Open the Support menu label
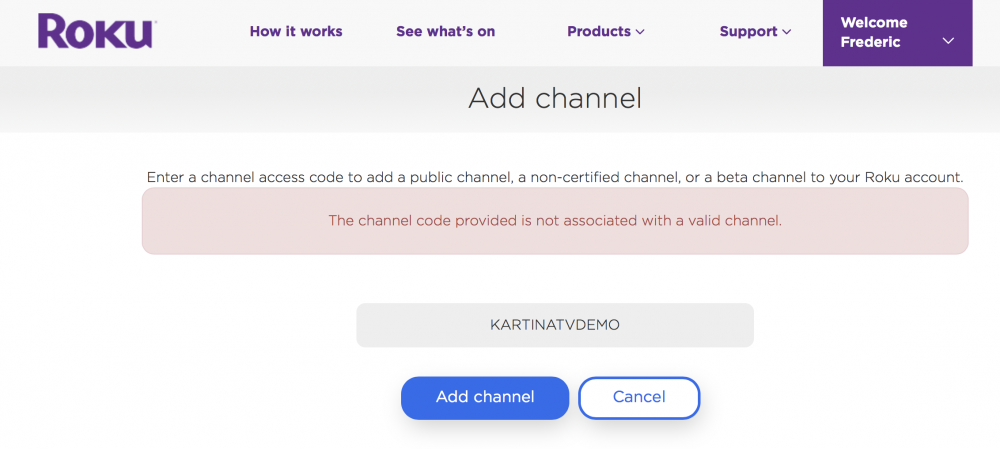Image resolution: width=1000 pixels, height=449 pixels. 748,31
